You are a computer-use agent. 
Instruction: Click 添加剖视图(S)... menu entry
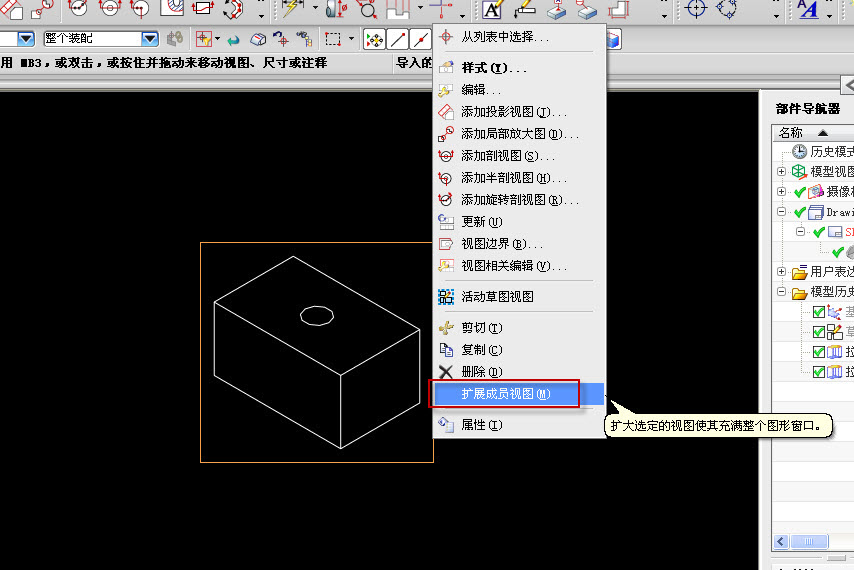519,156
